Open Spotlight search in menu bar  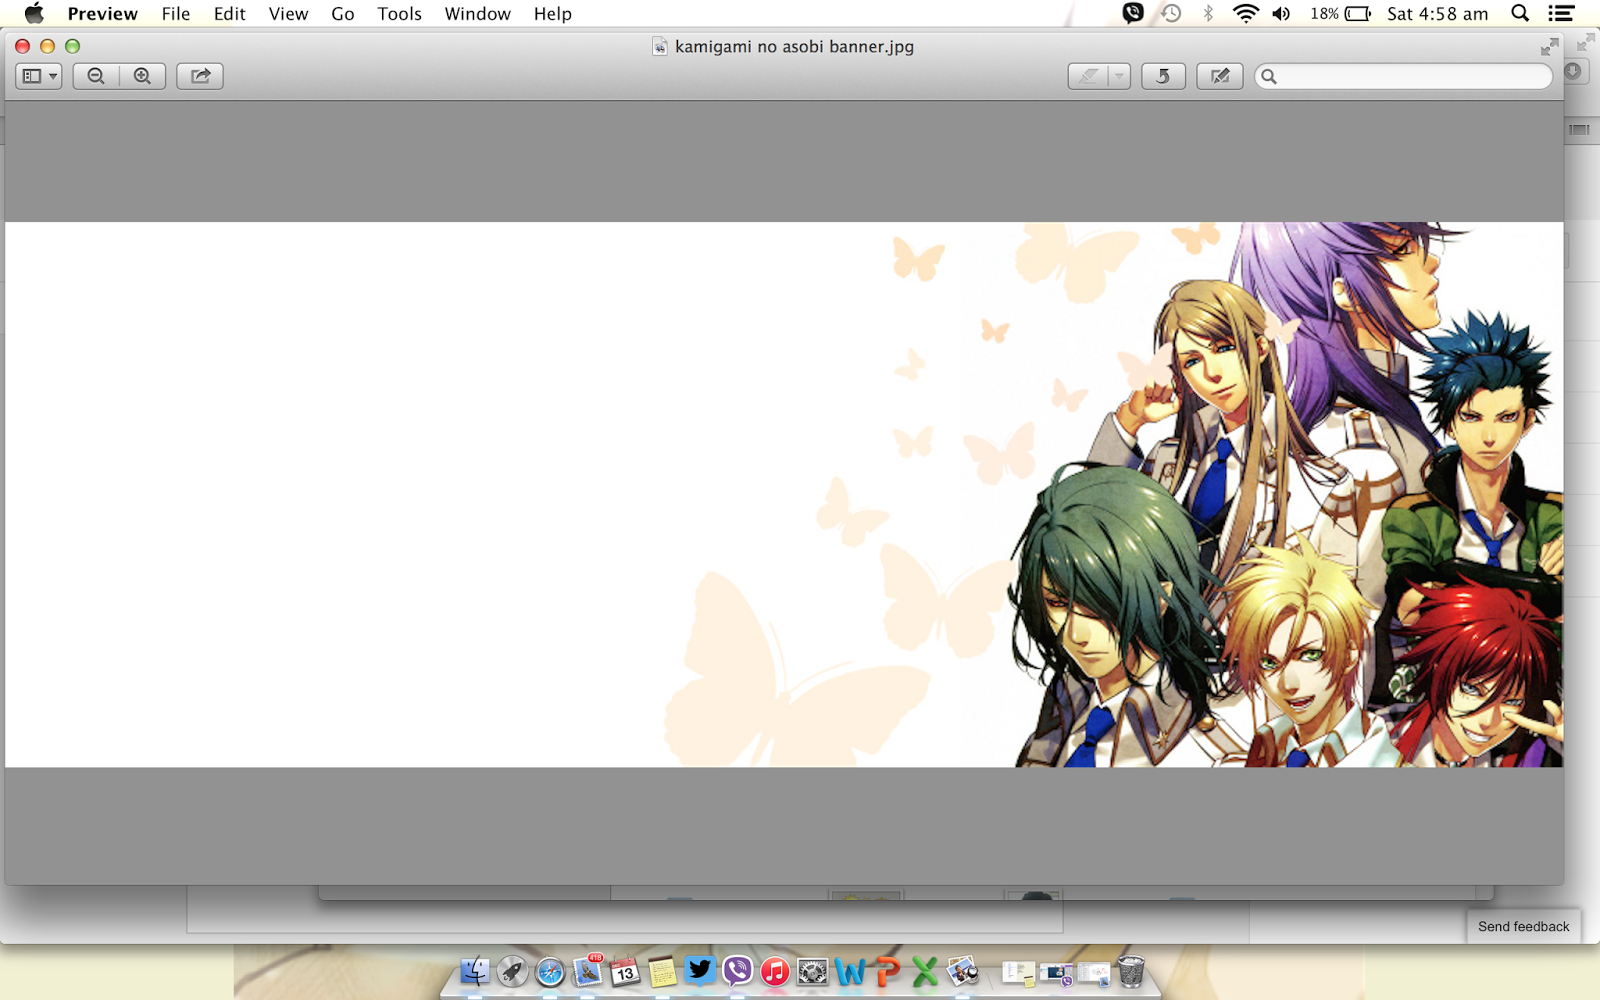[1520, 13]
